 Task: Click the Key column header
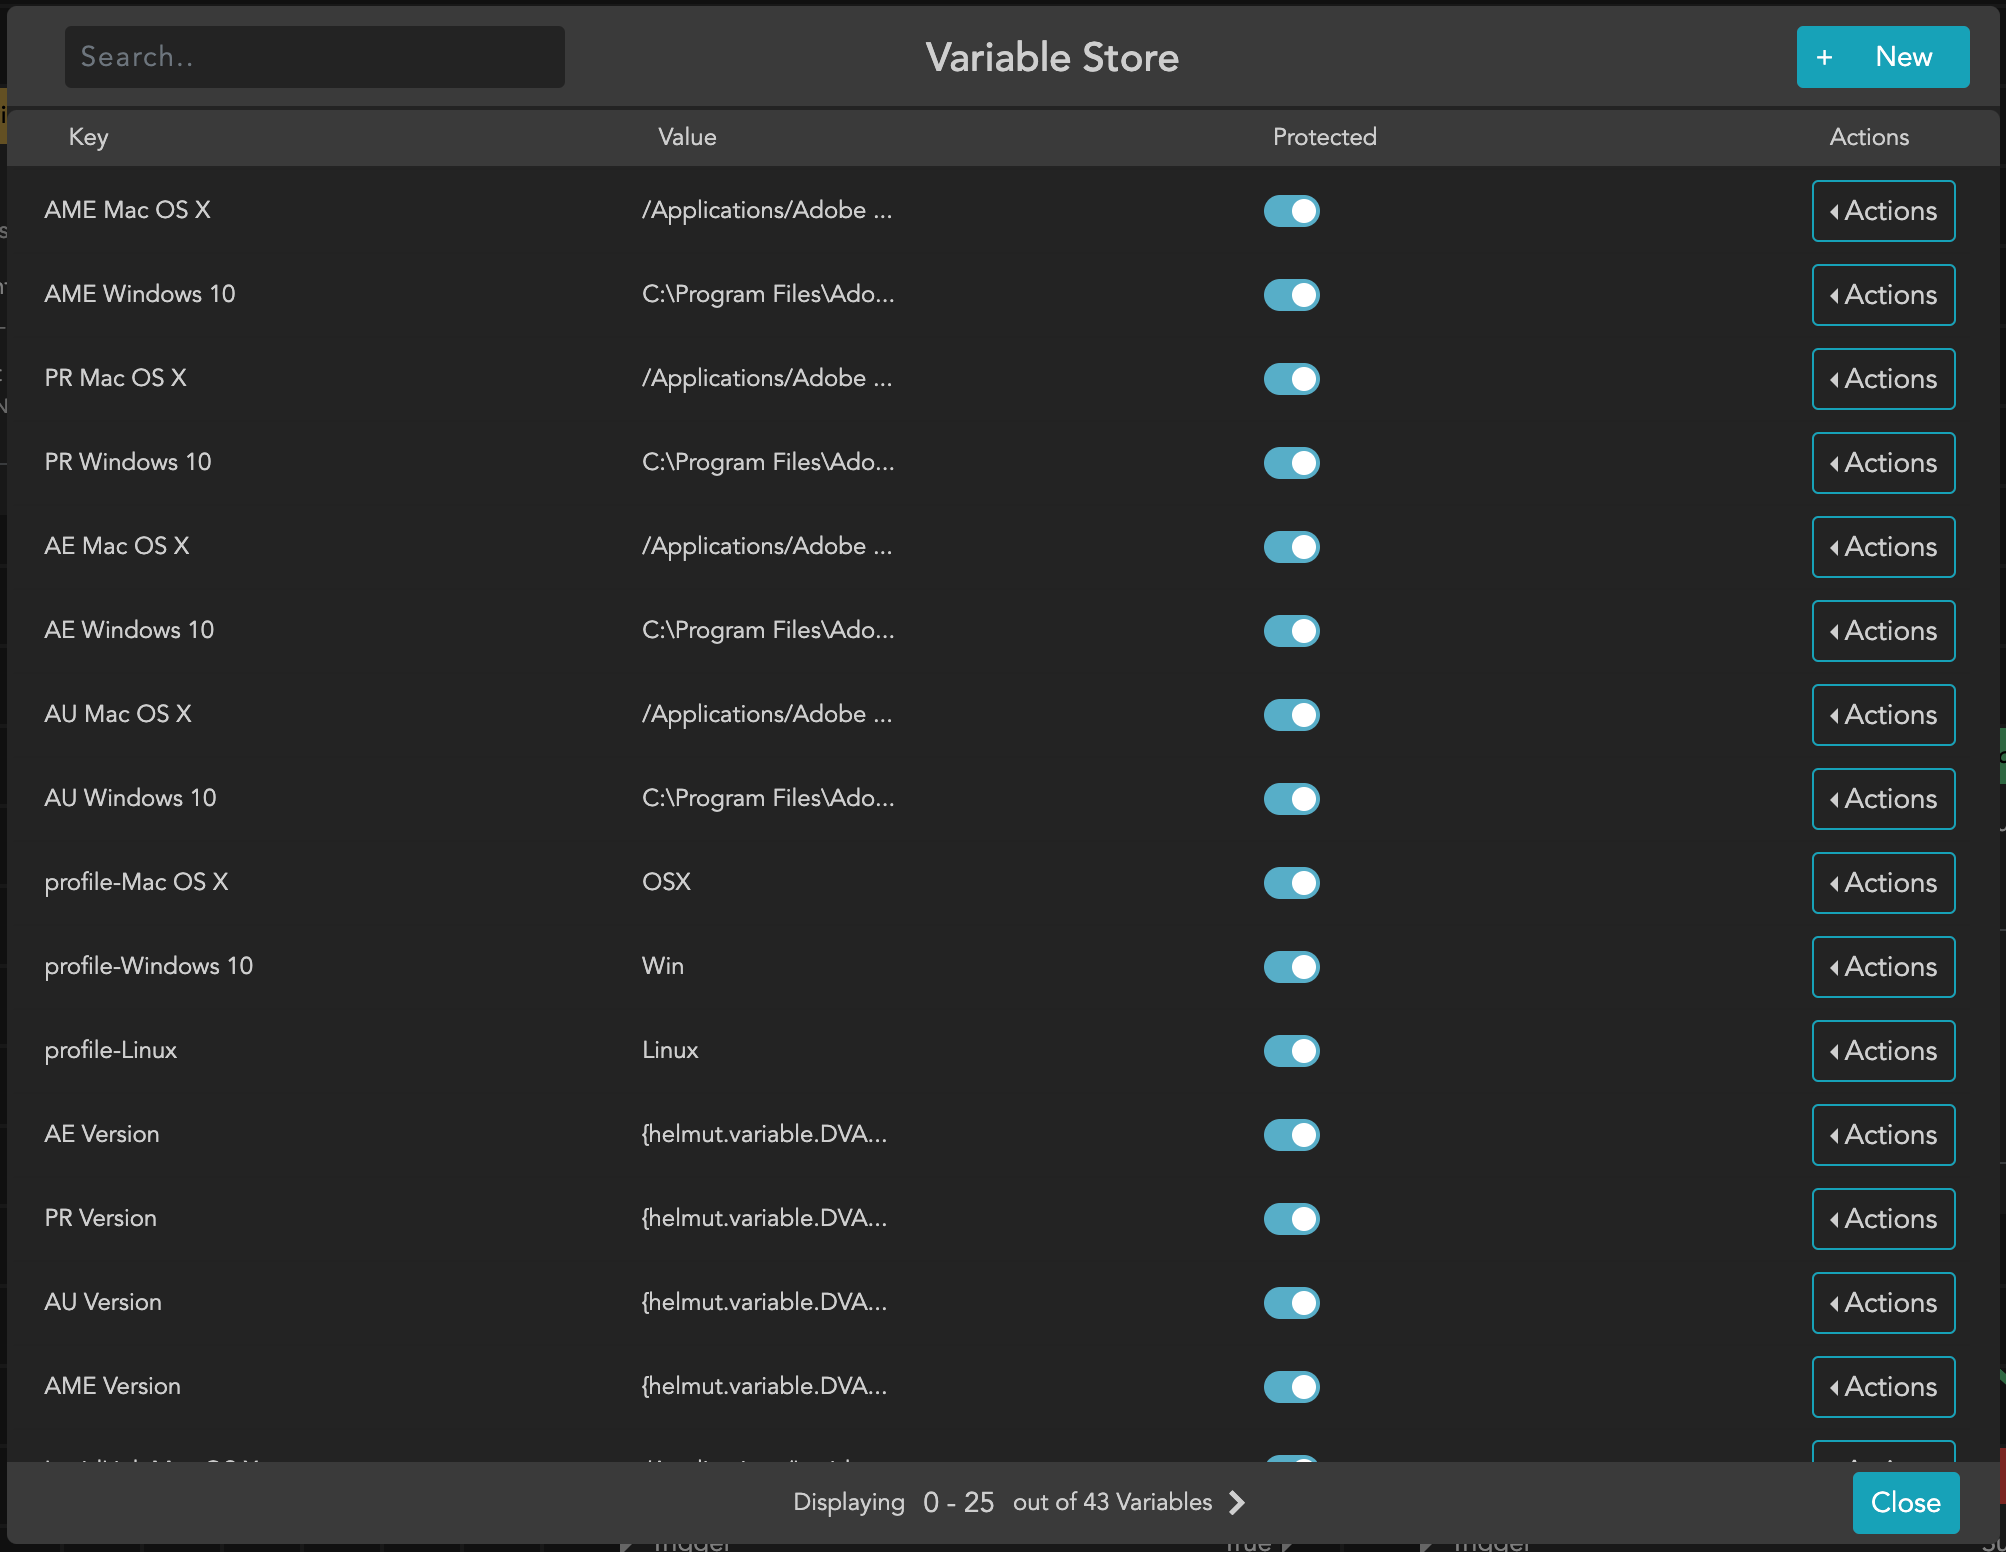pos(88,137)
